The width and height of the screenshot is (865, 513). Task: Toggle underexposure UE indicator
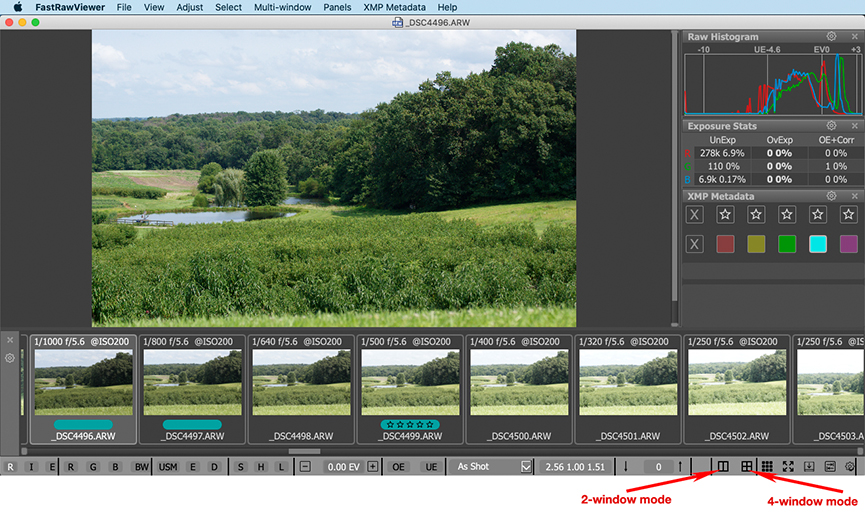click(430, 467)
